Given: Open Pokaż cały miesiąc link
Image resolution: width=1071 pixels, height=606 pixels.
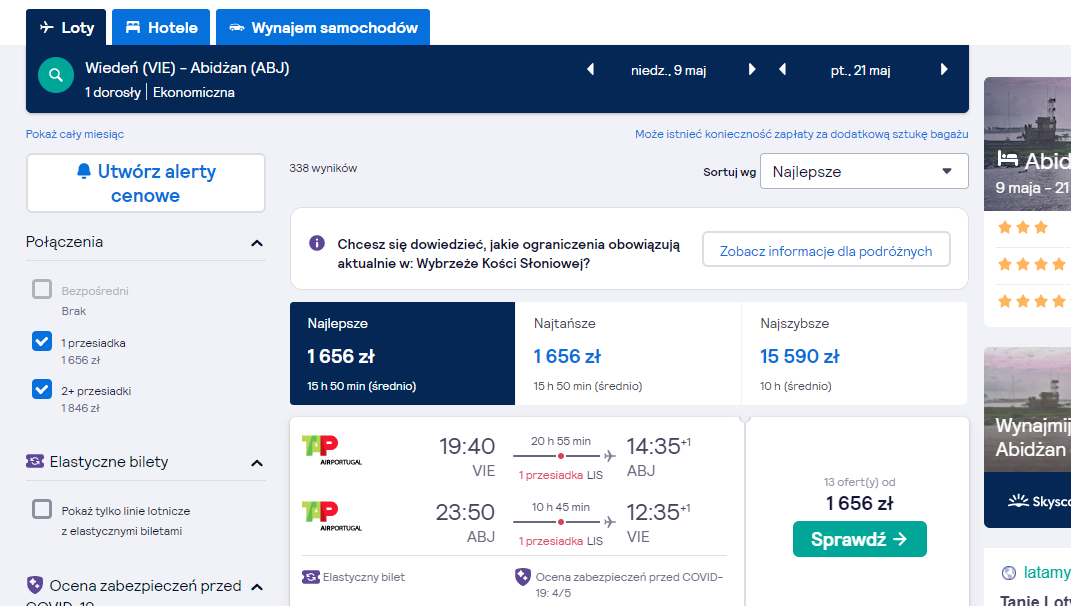Looking at the screenshot, I should (x=75, y=135).
